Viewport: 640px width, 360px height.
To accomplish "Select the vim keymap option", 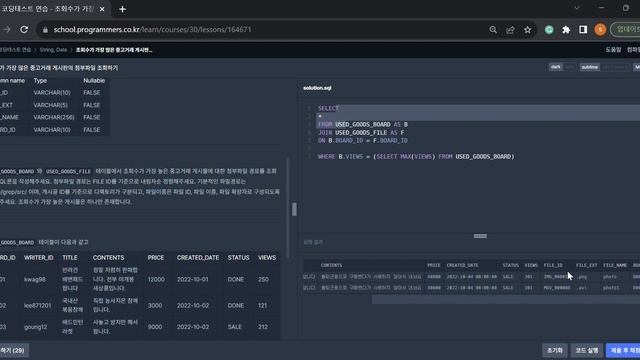I will 606,67.
